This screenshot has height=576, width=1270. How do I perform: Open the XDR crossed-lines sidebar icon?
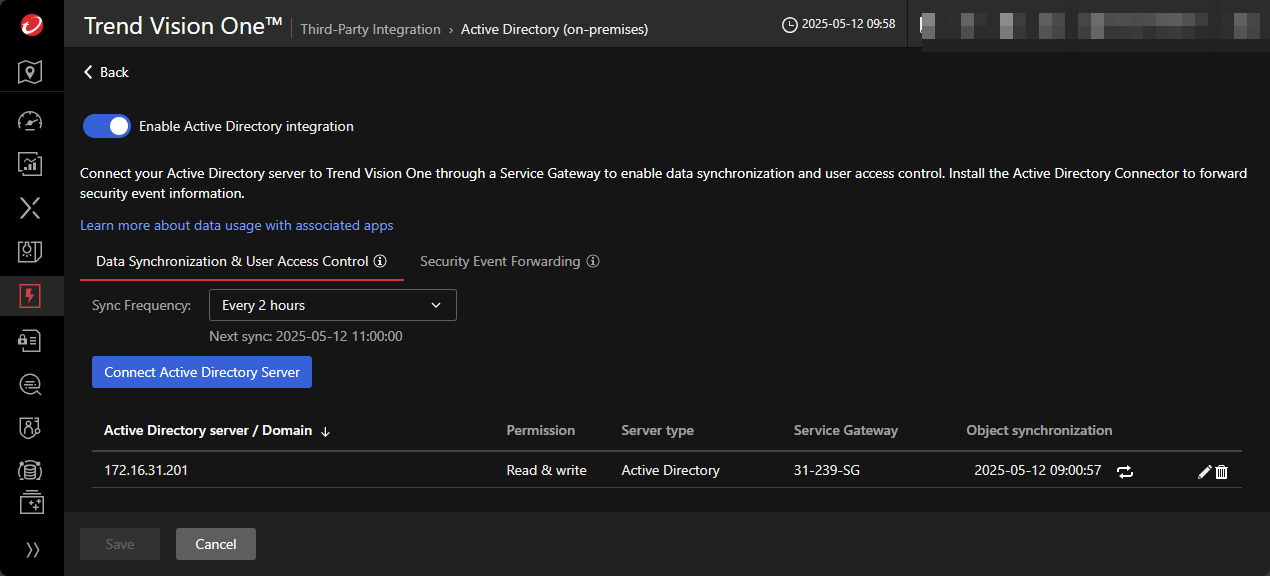tap(31, 207)
